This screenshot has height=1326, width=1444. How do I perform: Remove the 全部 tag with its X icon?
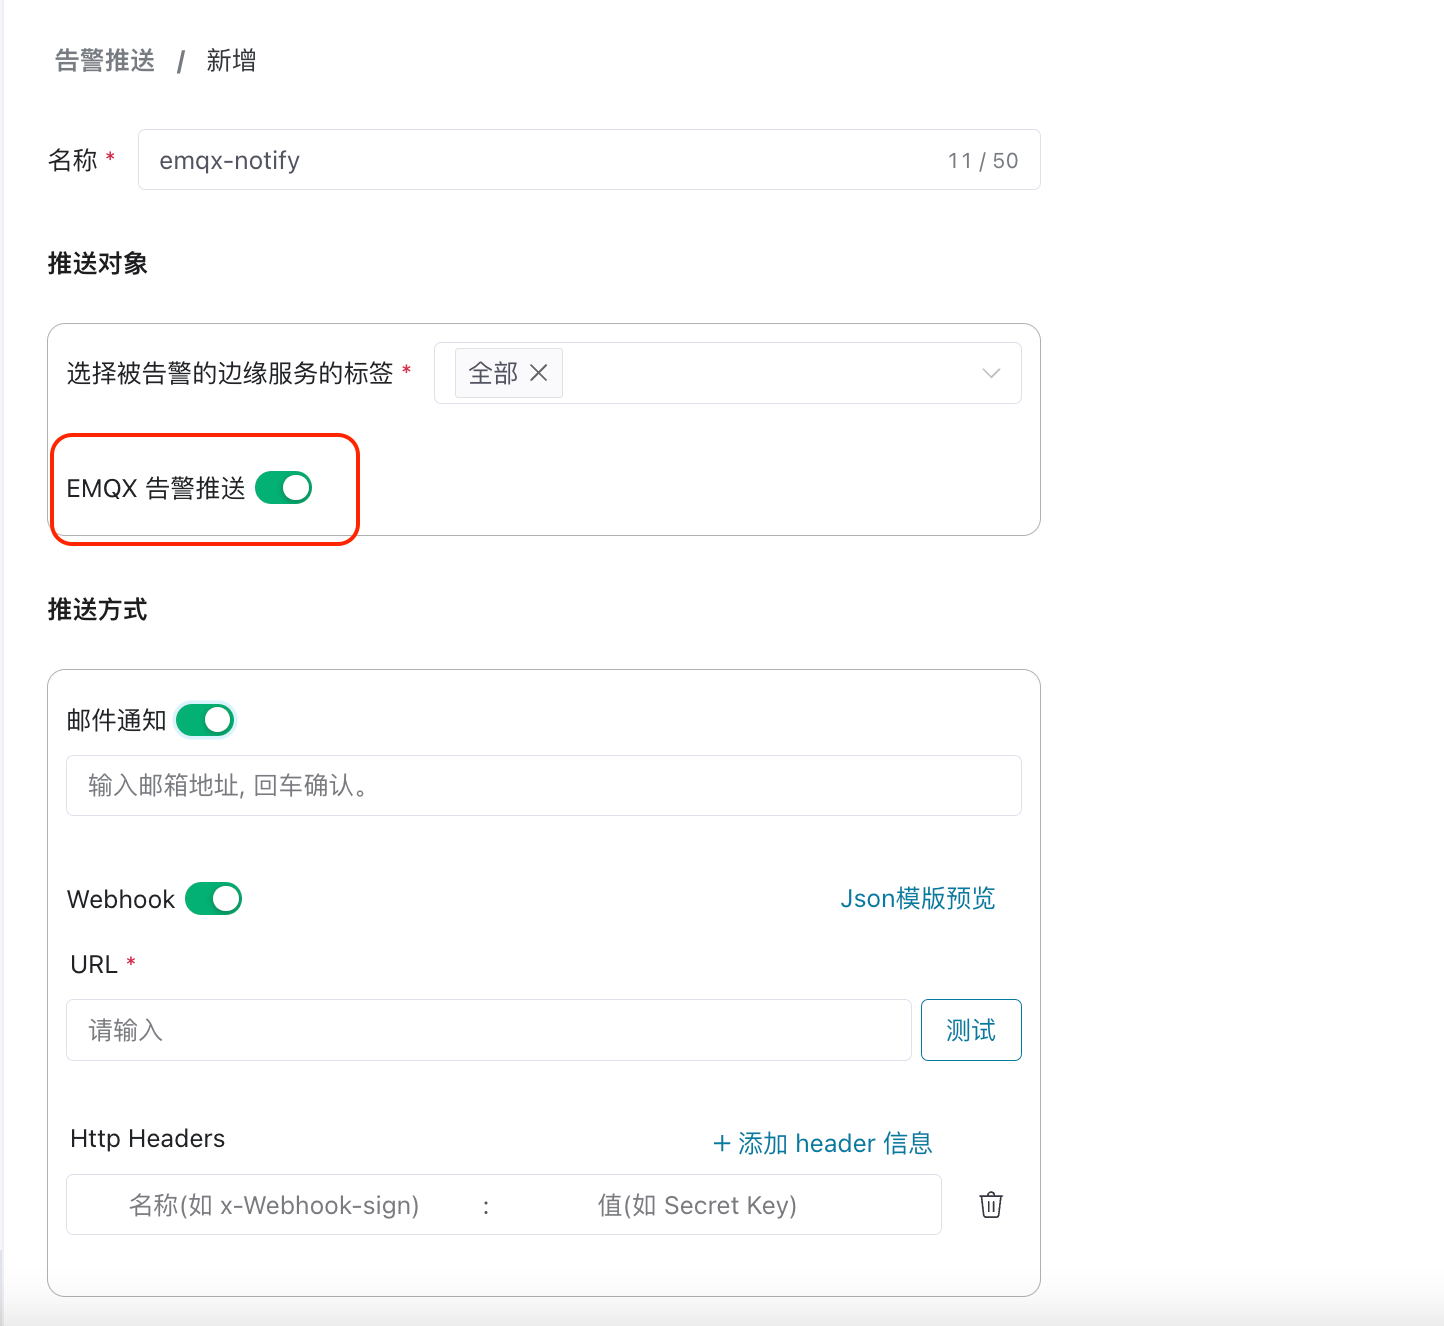[x=539, y=373]
